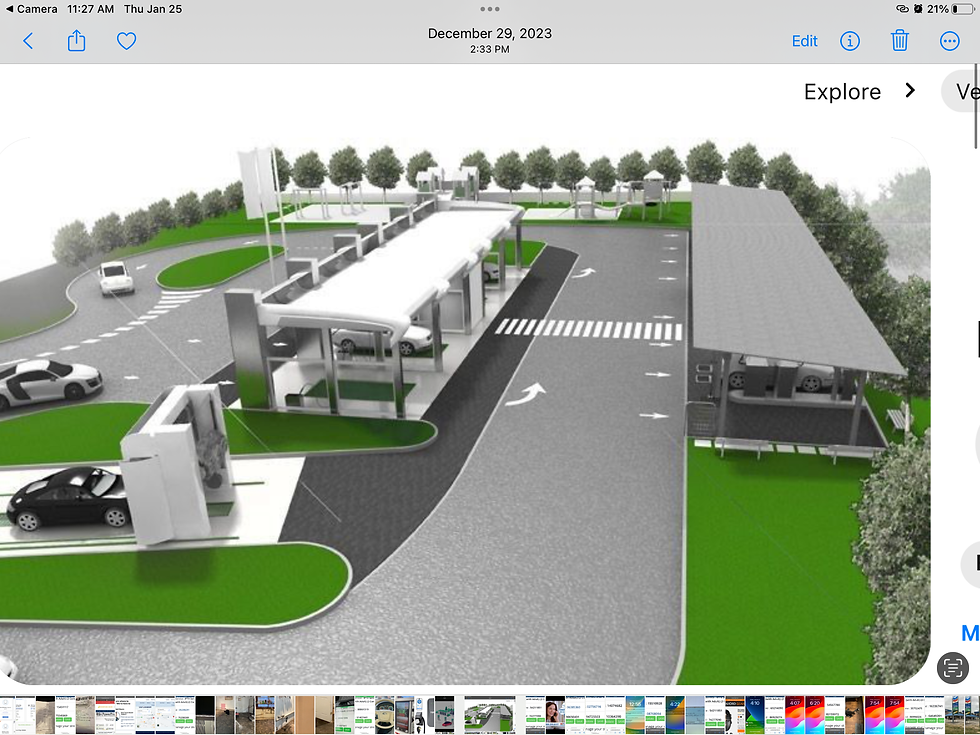Tap the blue M link at the right edge

click(x=969, y=632)
